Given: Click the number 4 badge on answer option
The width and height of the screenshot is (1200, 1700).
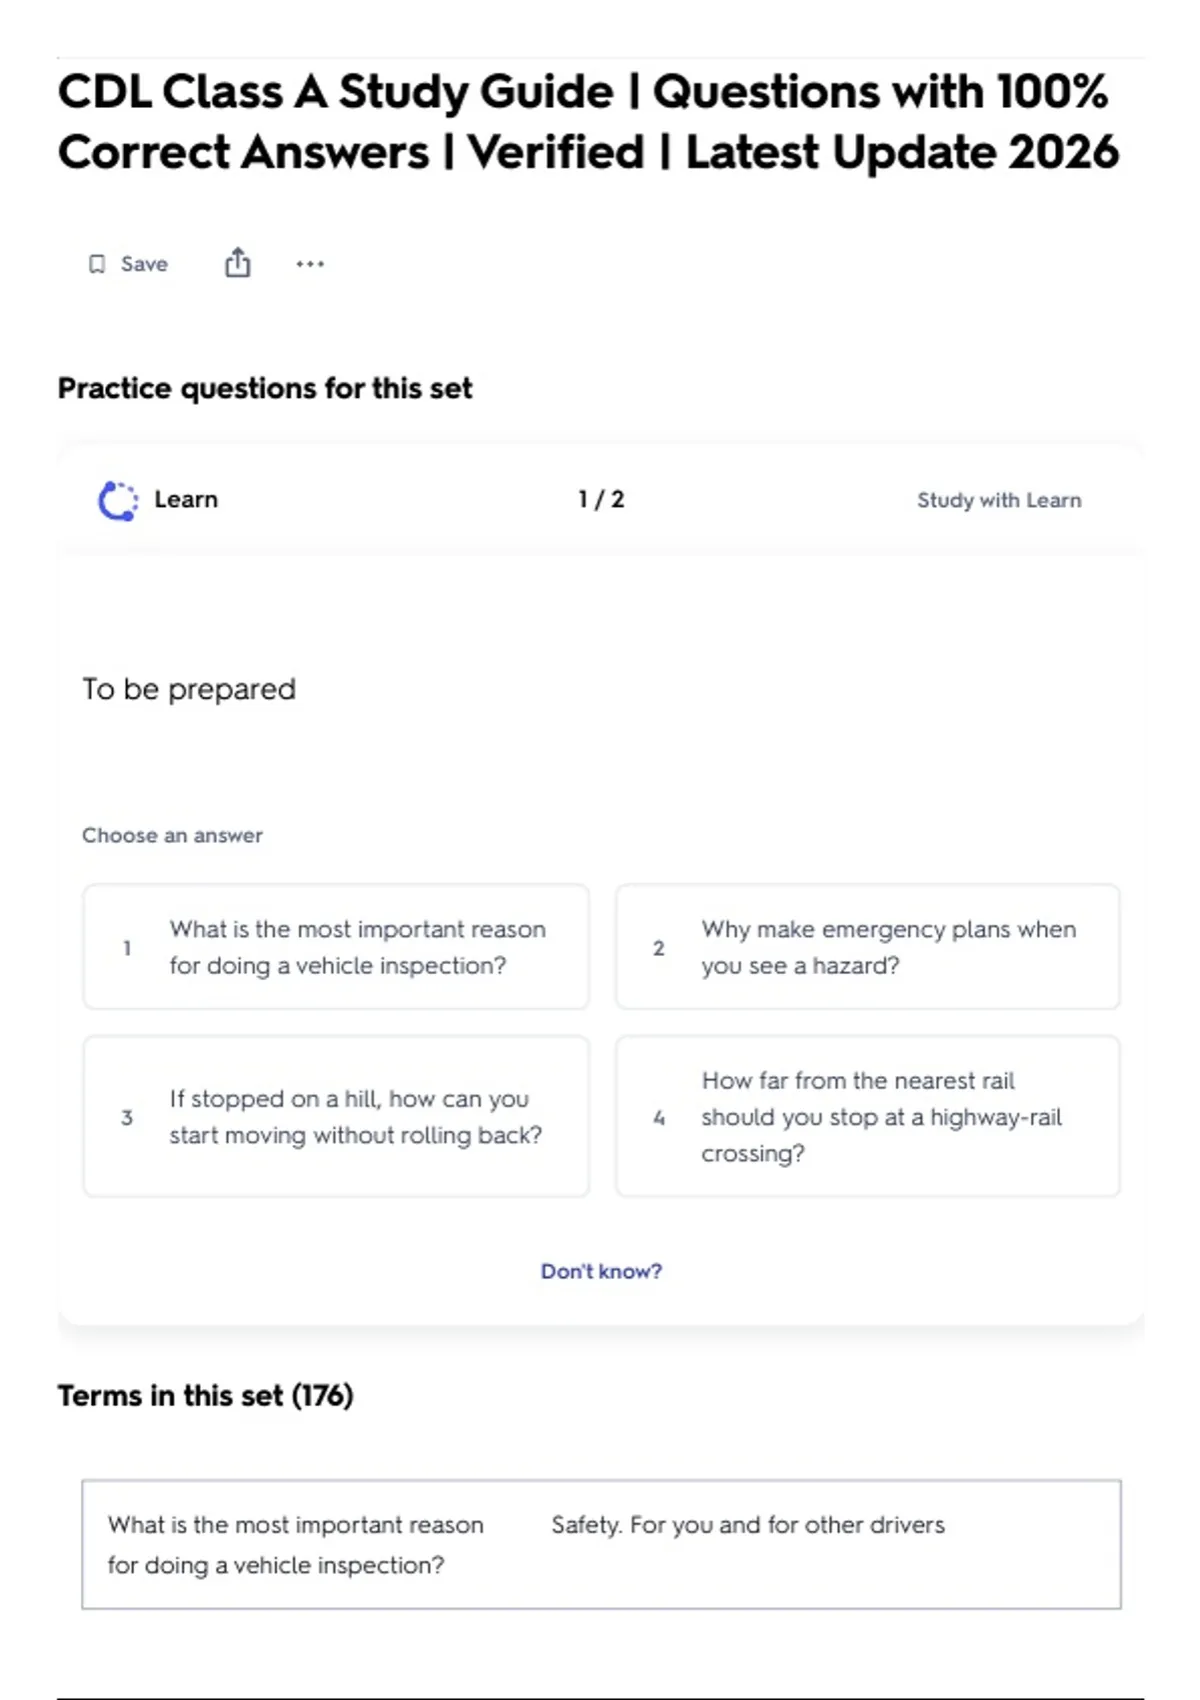Looking at the screenshot, I should pyautogui.click(x=659, y=1118).
